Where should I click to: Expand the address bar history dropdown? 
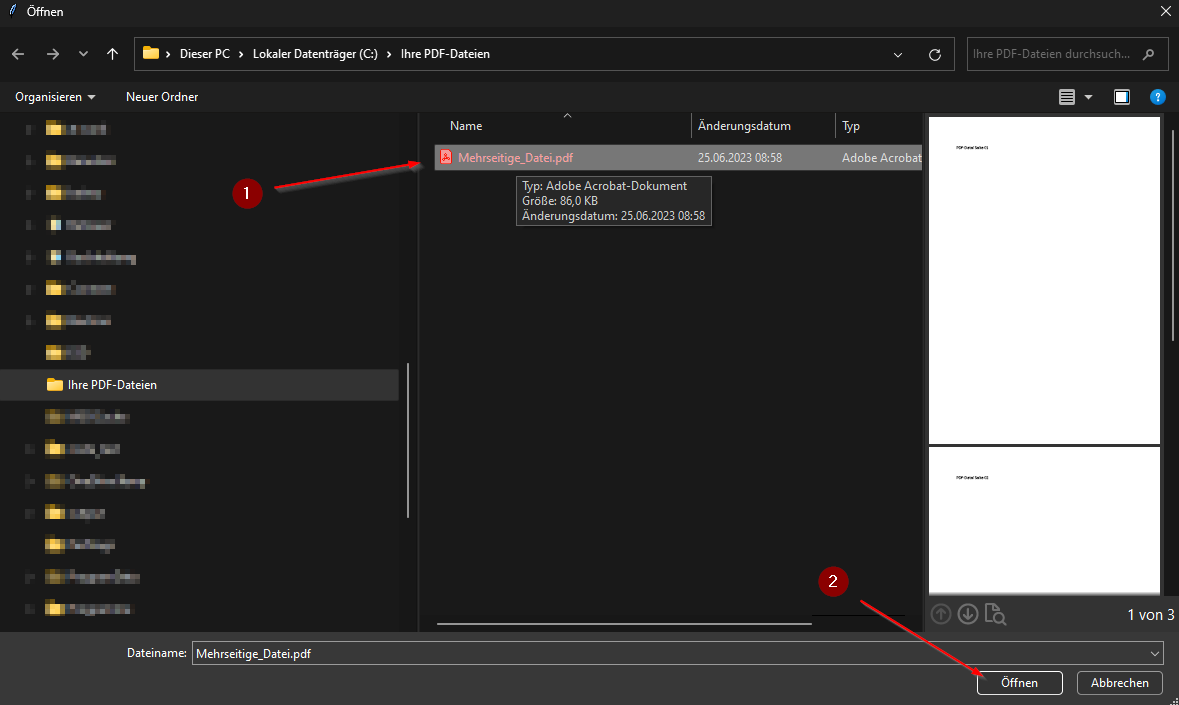(x=898, y=54)
